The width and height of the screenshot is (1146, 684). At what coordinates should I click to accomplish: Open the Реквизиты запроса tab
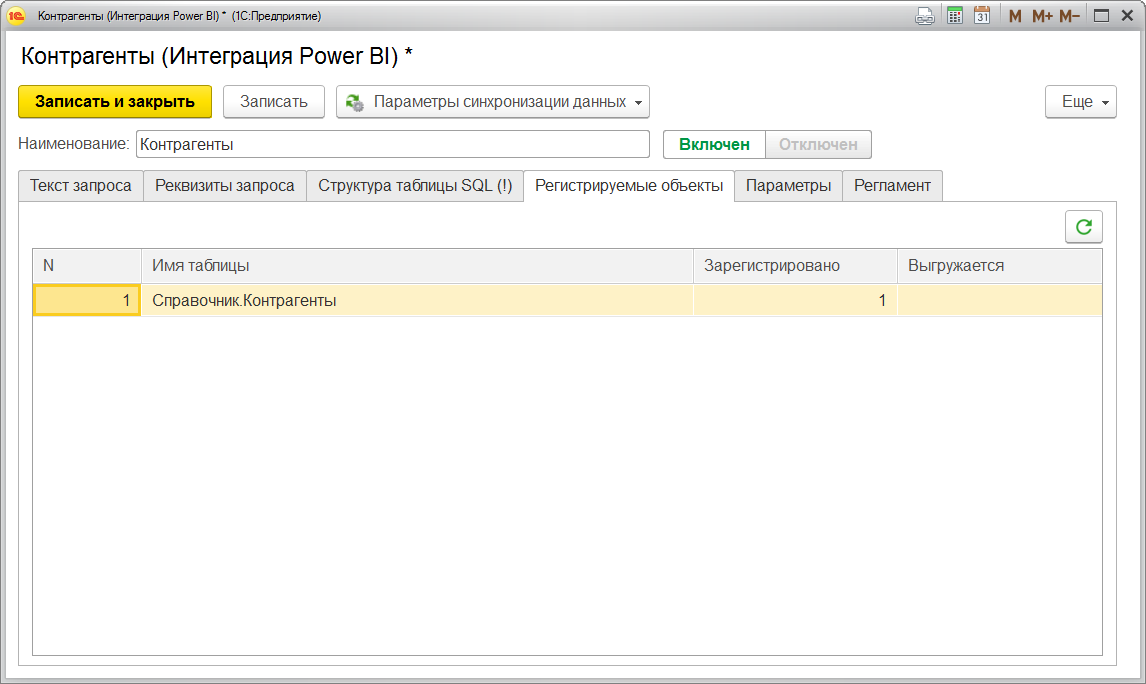224,186
